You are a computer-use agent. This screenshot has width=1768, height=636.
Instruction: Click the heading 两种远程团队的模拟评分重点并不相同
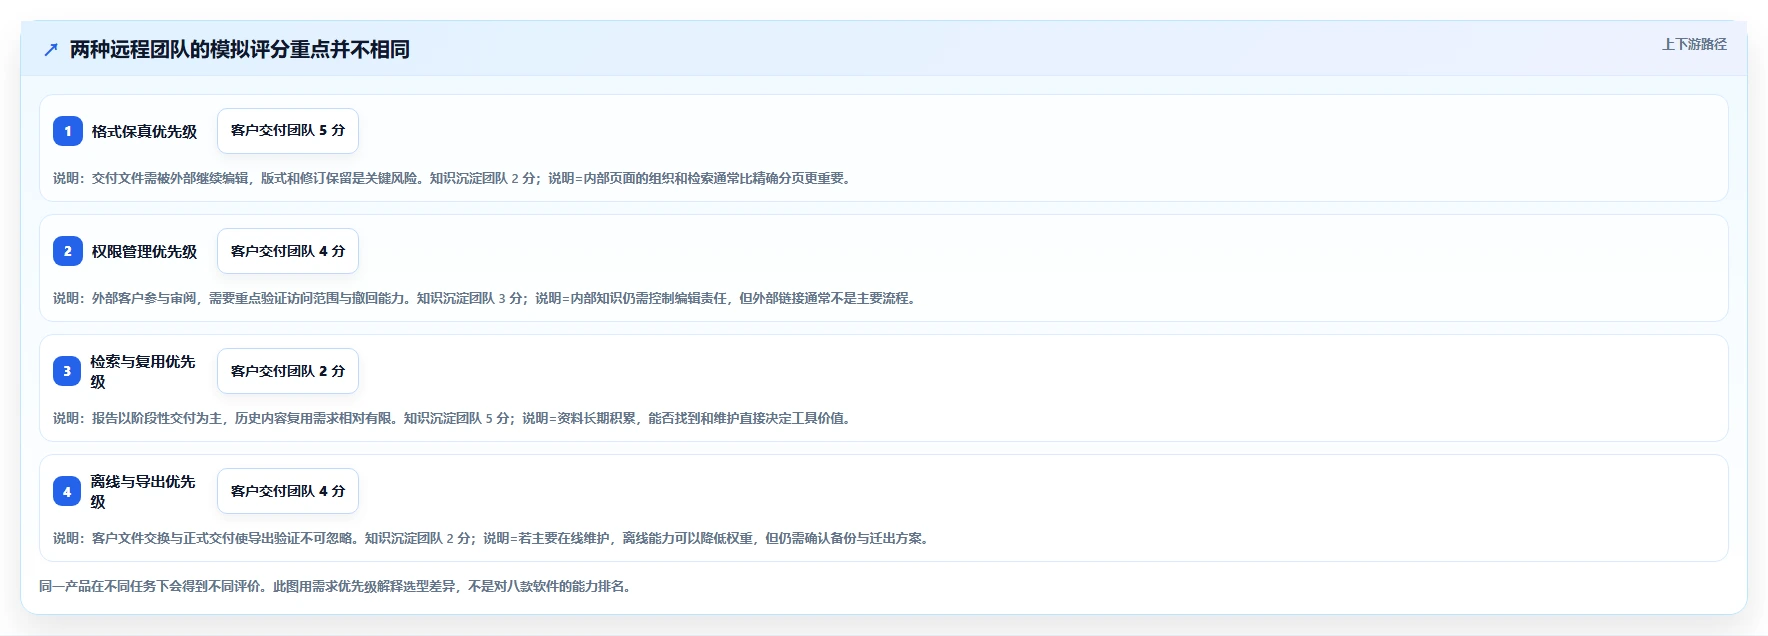point(240,49)
